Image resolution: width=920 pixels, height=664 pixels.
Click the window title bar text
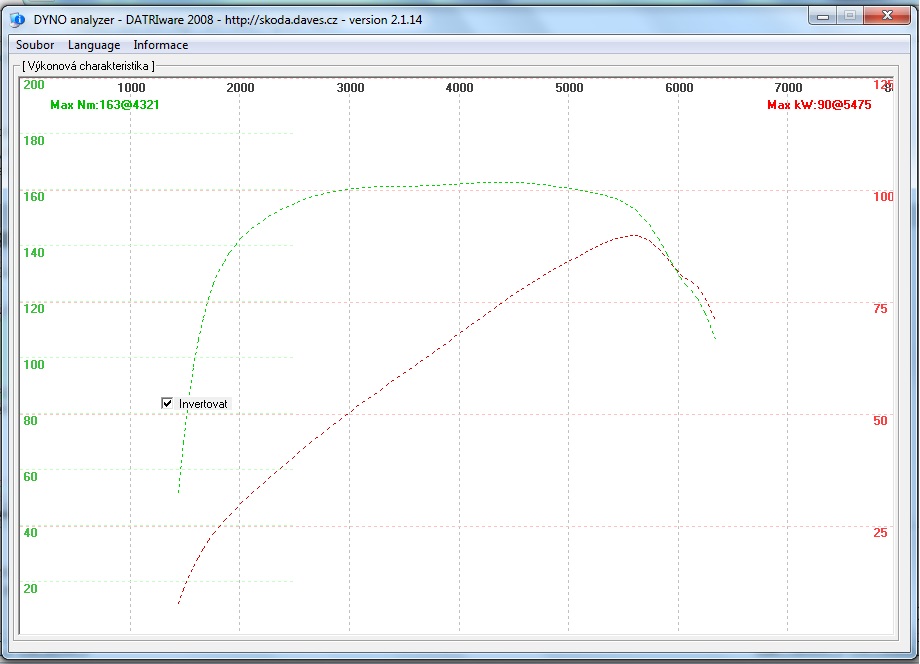pyautogui.click(x=228, y=20)
